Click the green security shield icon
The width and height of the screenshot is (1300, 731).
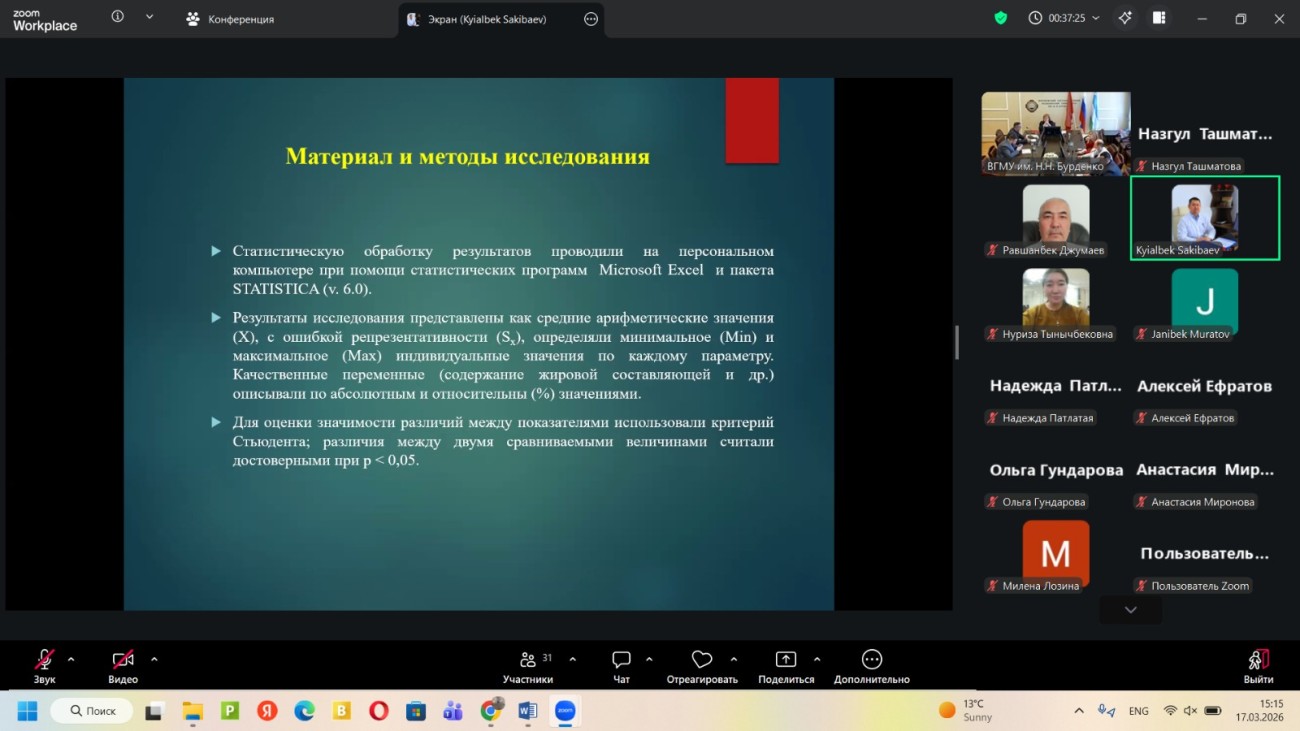pos(1000,17)
